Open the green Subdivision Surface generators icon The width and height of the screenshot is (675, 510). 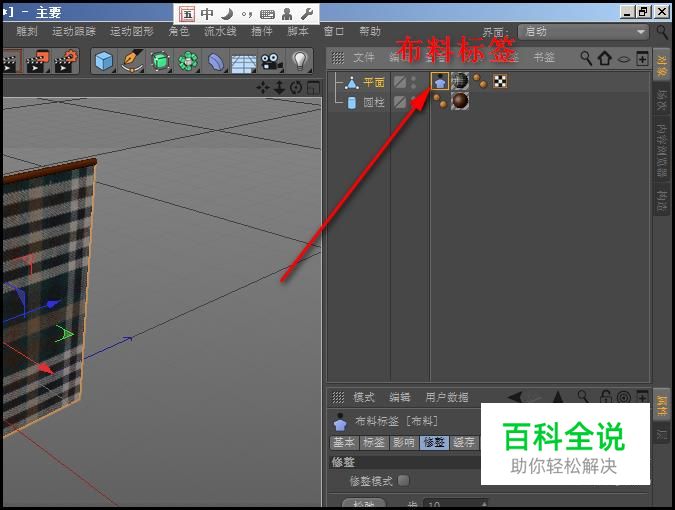[160, 61]
